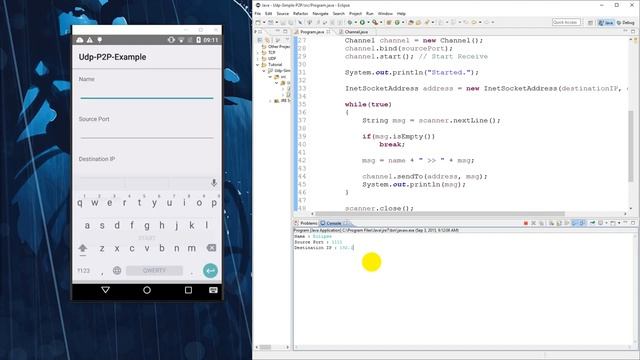Switch to the Program.java editor tab
This screenshot has width=640, height=360.
312,32
